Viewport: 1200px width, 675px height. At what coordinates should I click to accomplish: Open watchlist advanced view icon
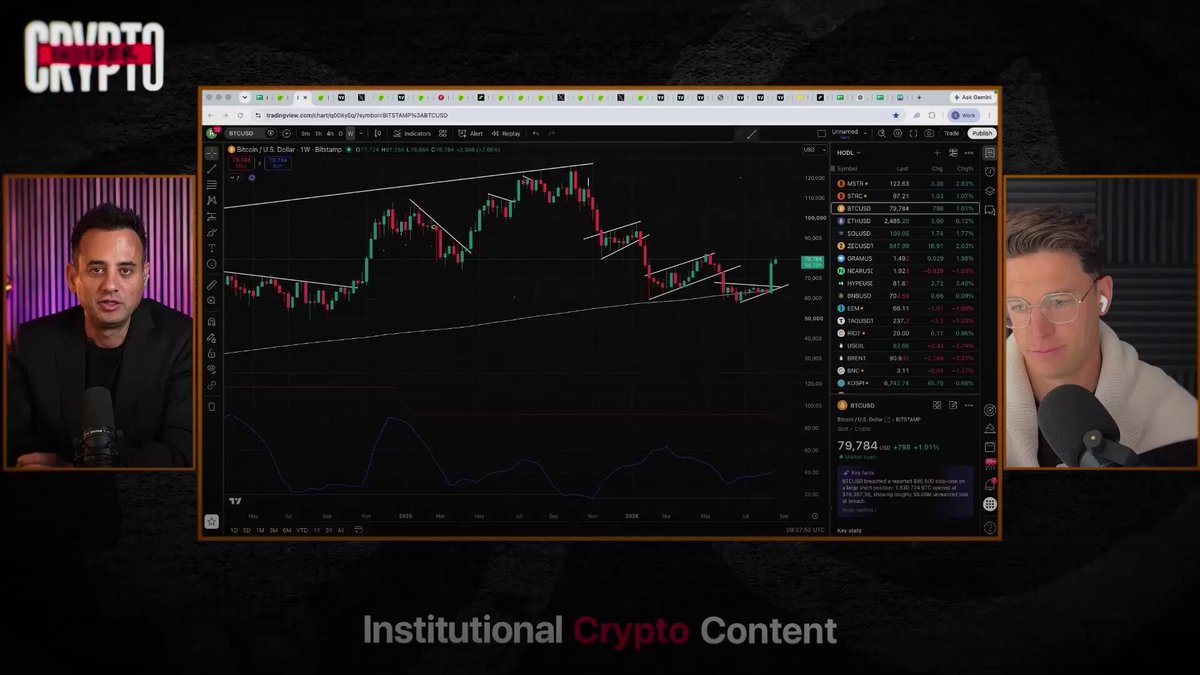point(953,153)
